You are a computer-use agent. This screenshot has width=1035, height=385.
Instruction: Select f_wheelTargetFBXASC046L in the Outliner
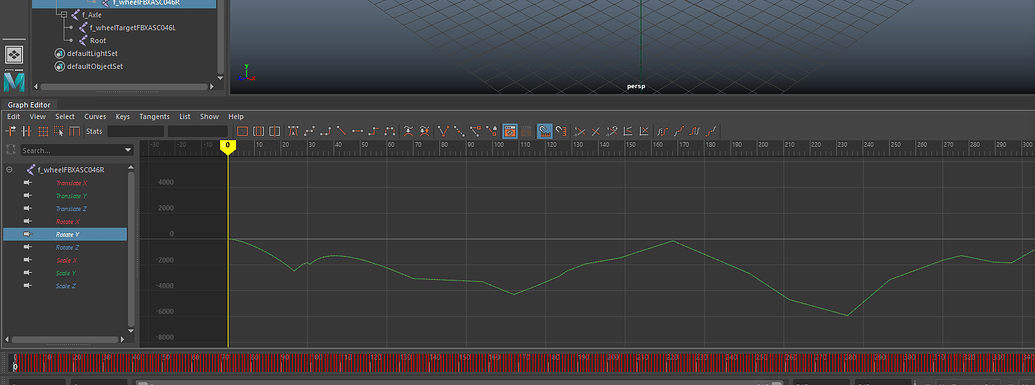pyautogui.click(x=133, y=28)
